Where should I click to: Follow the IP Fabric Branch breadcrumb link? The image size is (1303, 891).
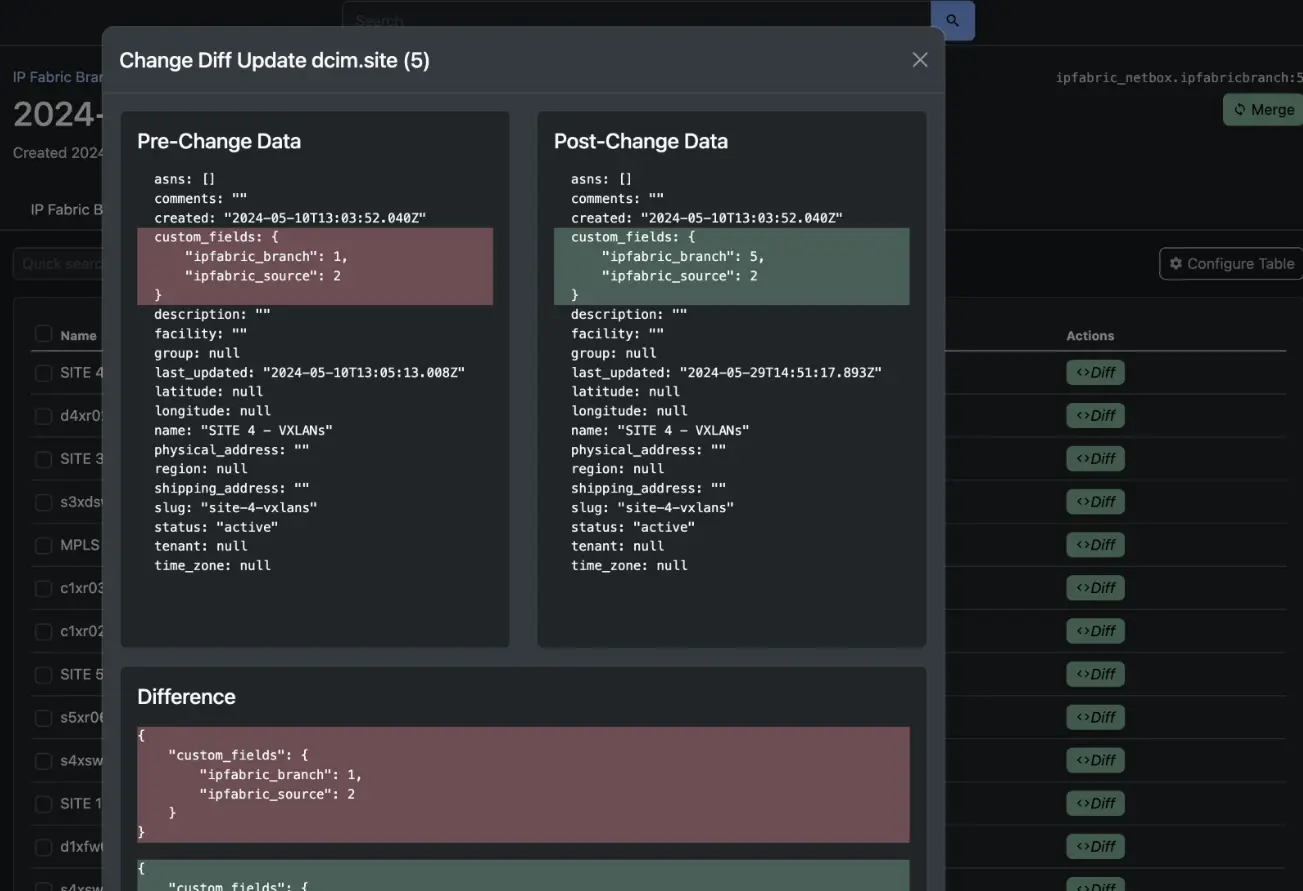tap(57, 77)
